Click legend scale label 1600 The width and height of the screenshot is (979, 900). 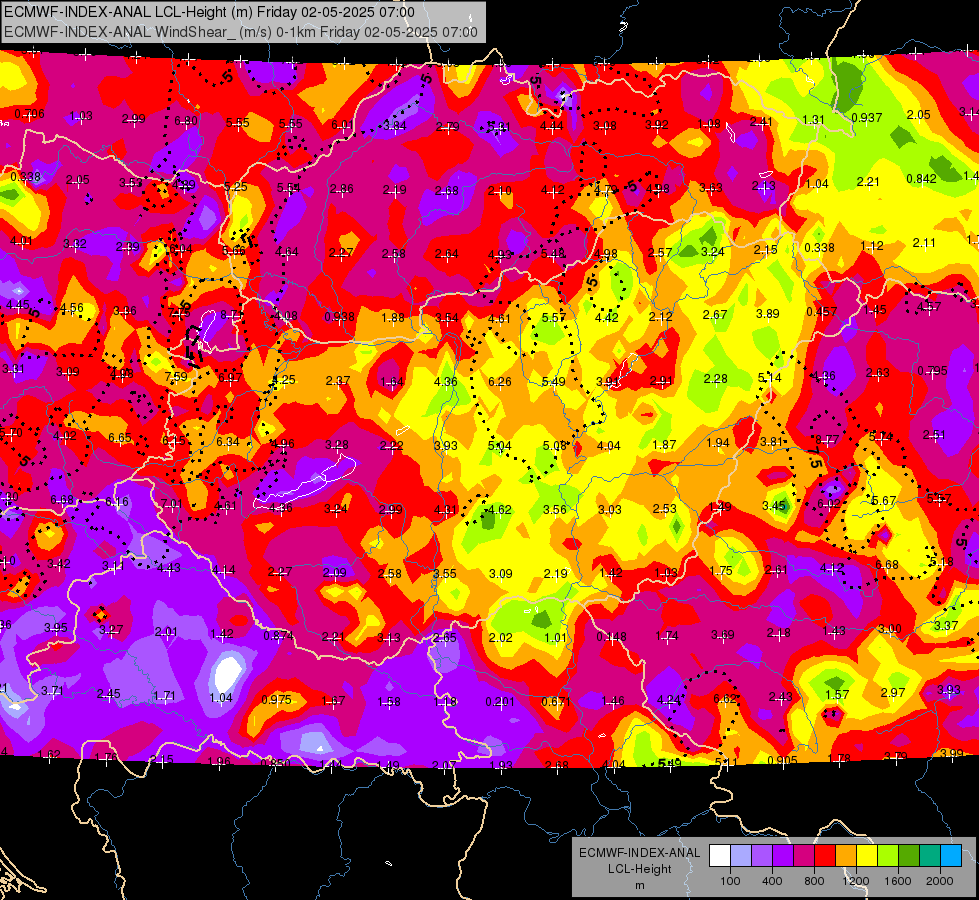point(898,881)
